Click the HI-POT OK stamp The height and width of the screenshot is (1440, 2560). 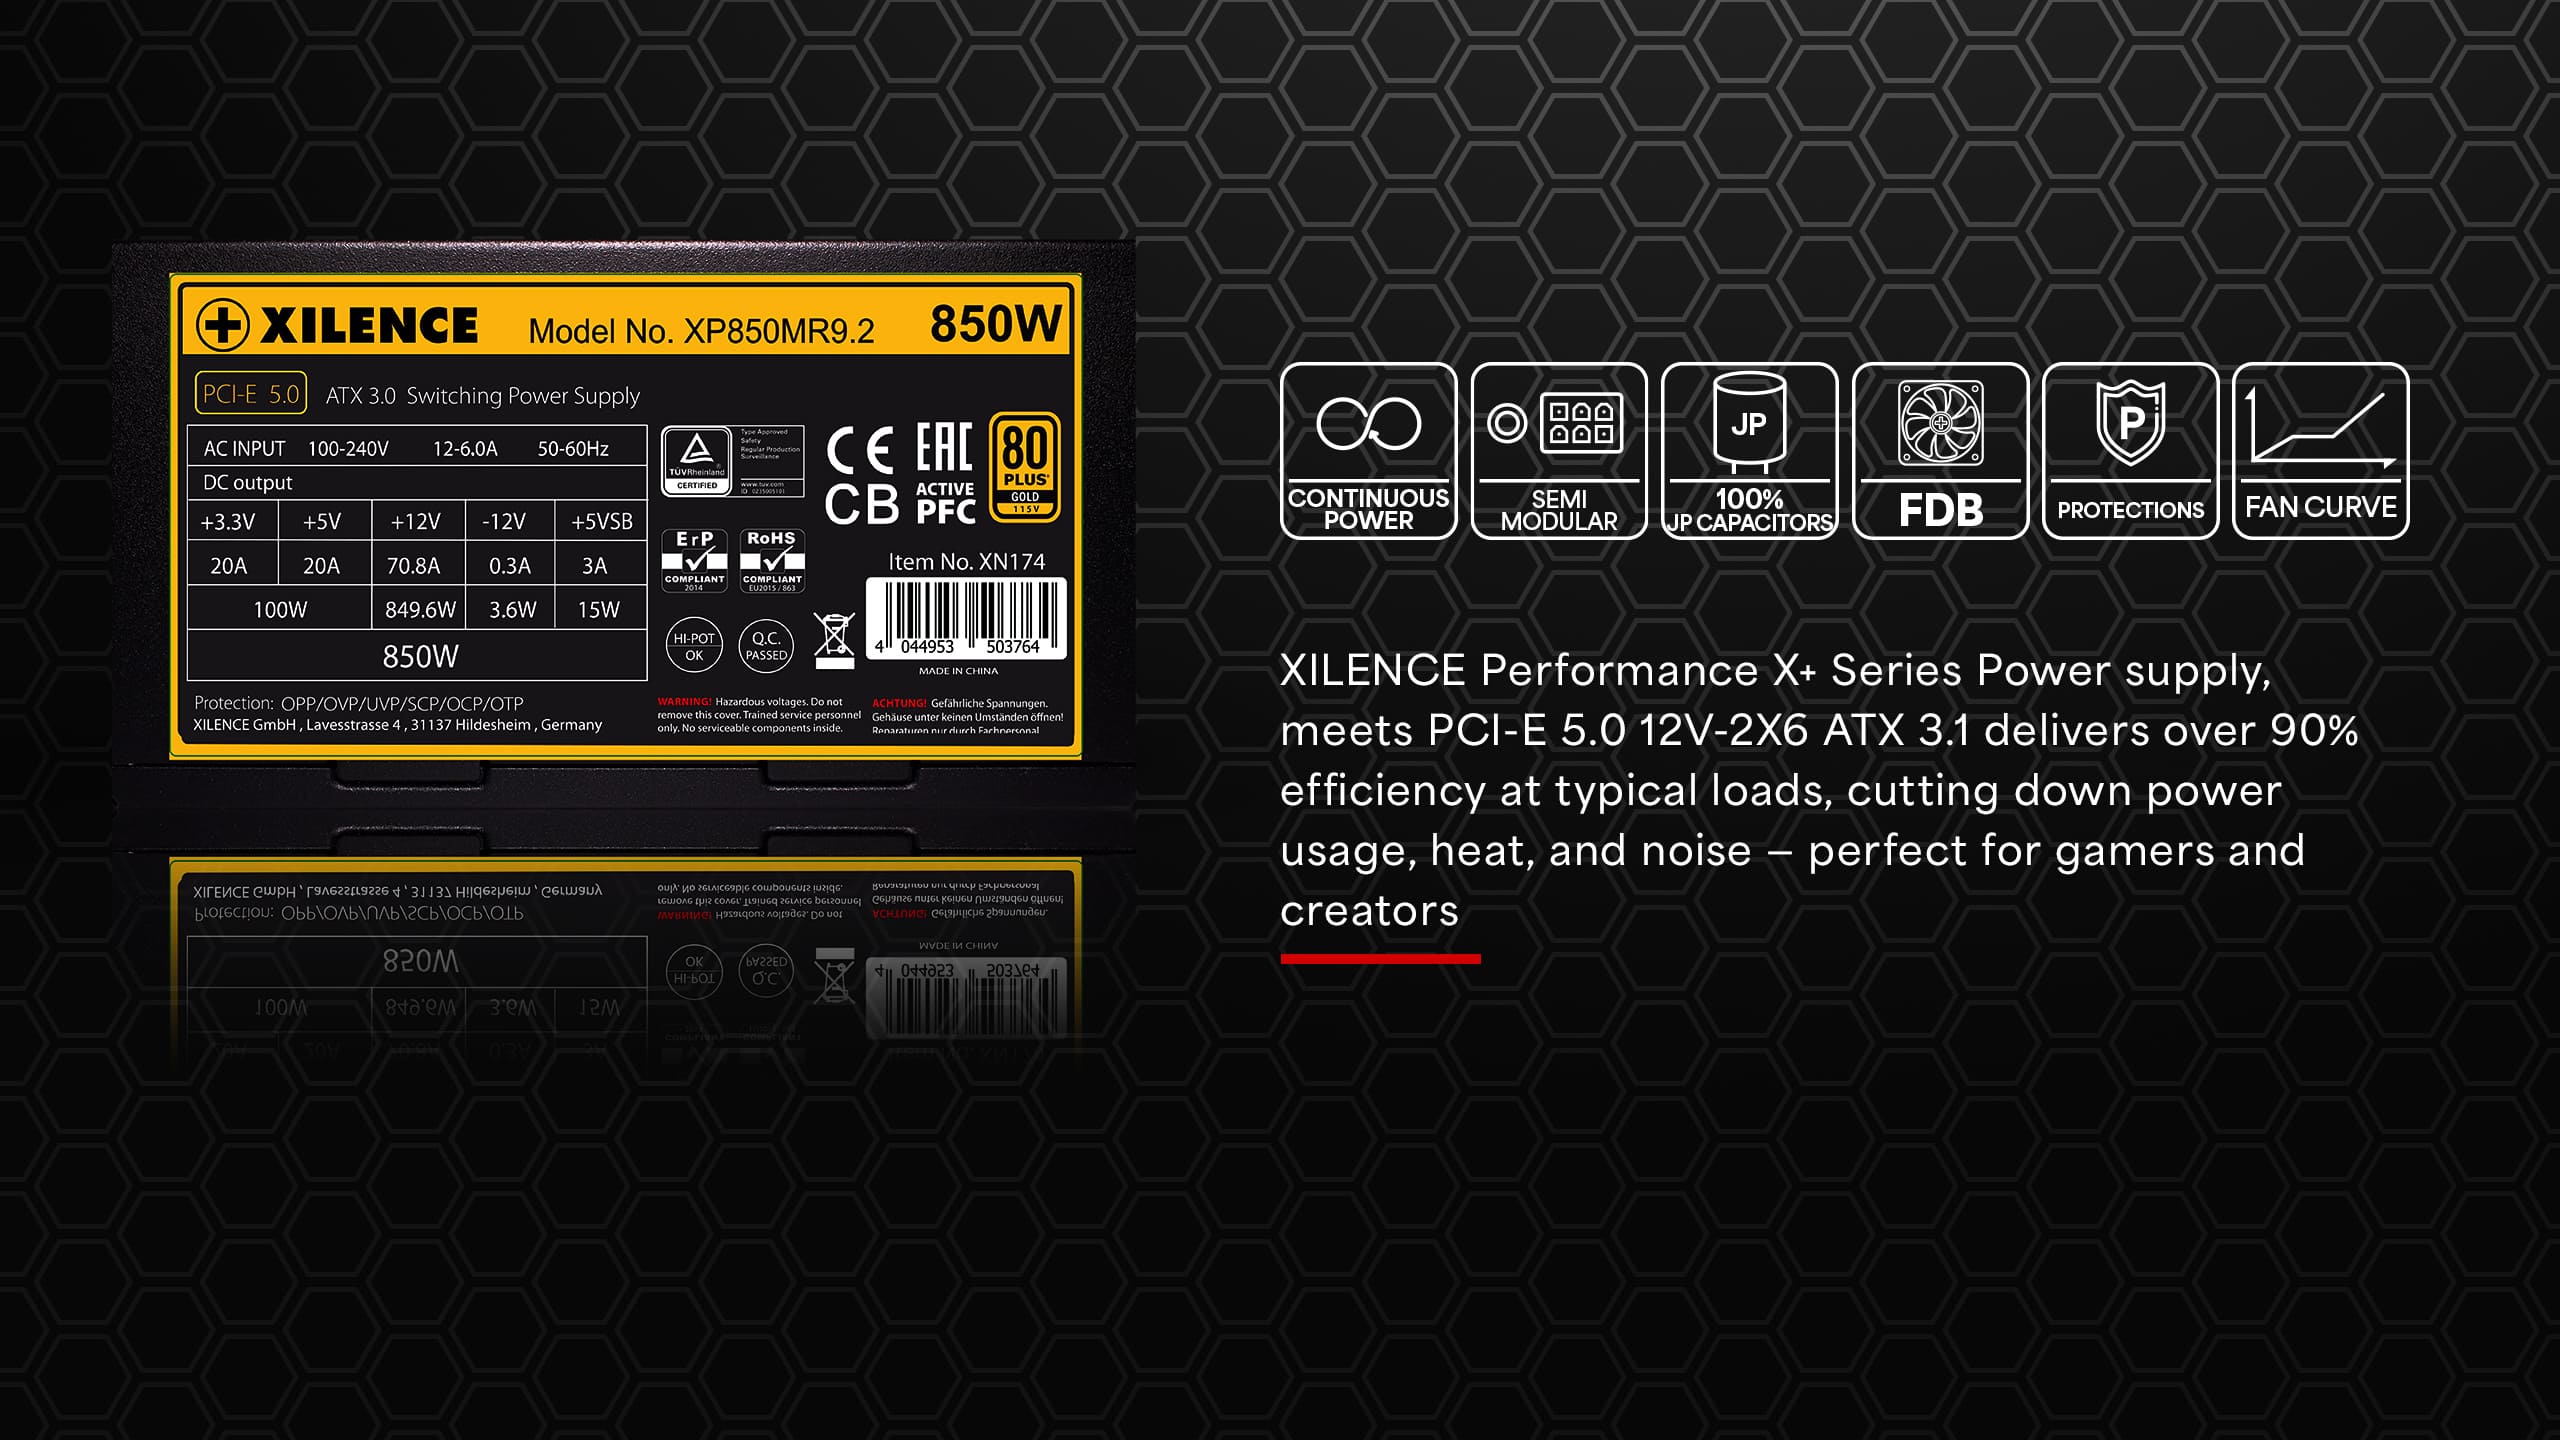[694, 646]
